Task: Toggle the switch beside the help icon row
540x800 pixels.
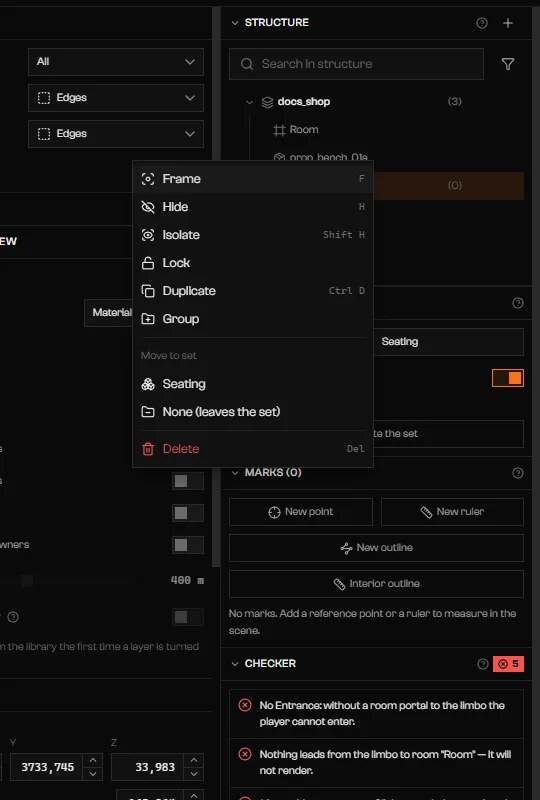Action: pyautogui.click(x=188, y=617)
